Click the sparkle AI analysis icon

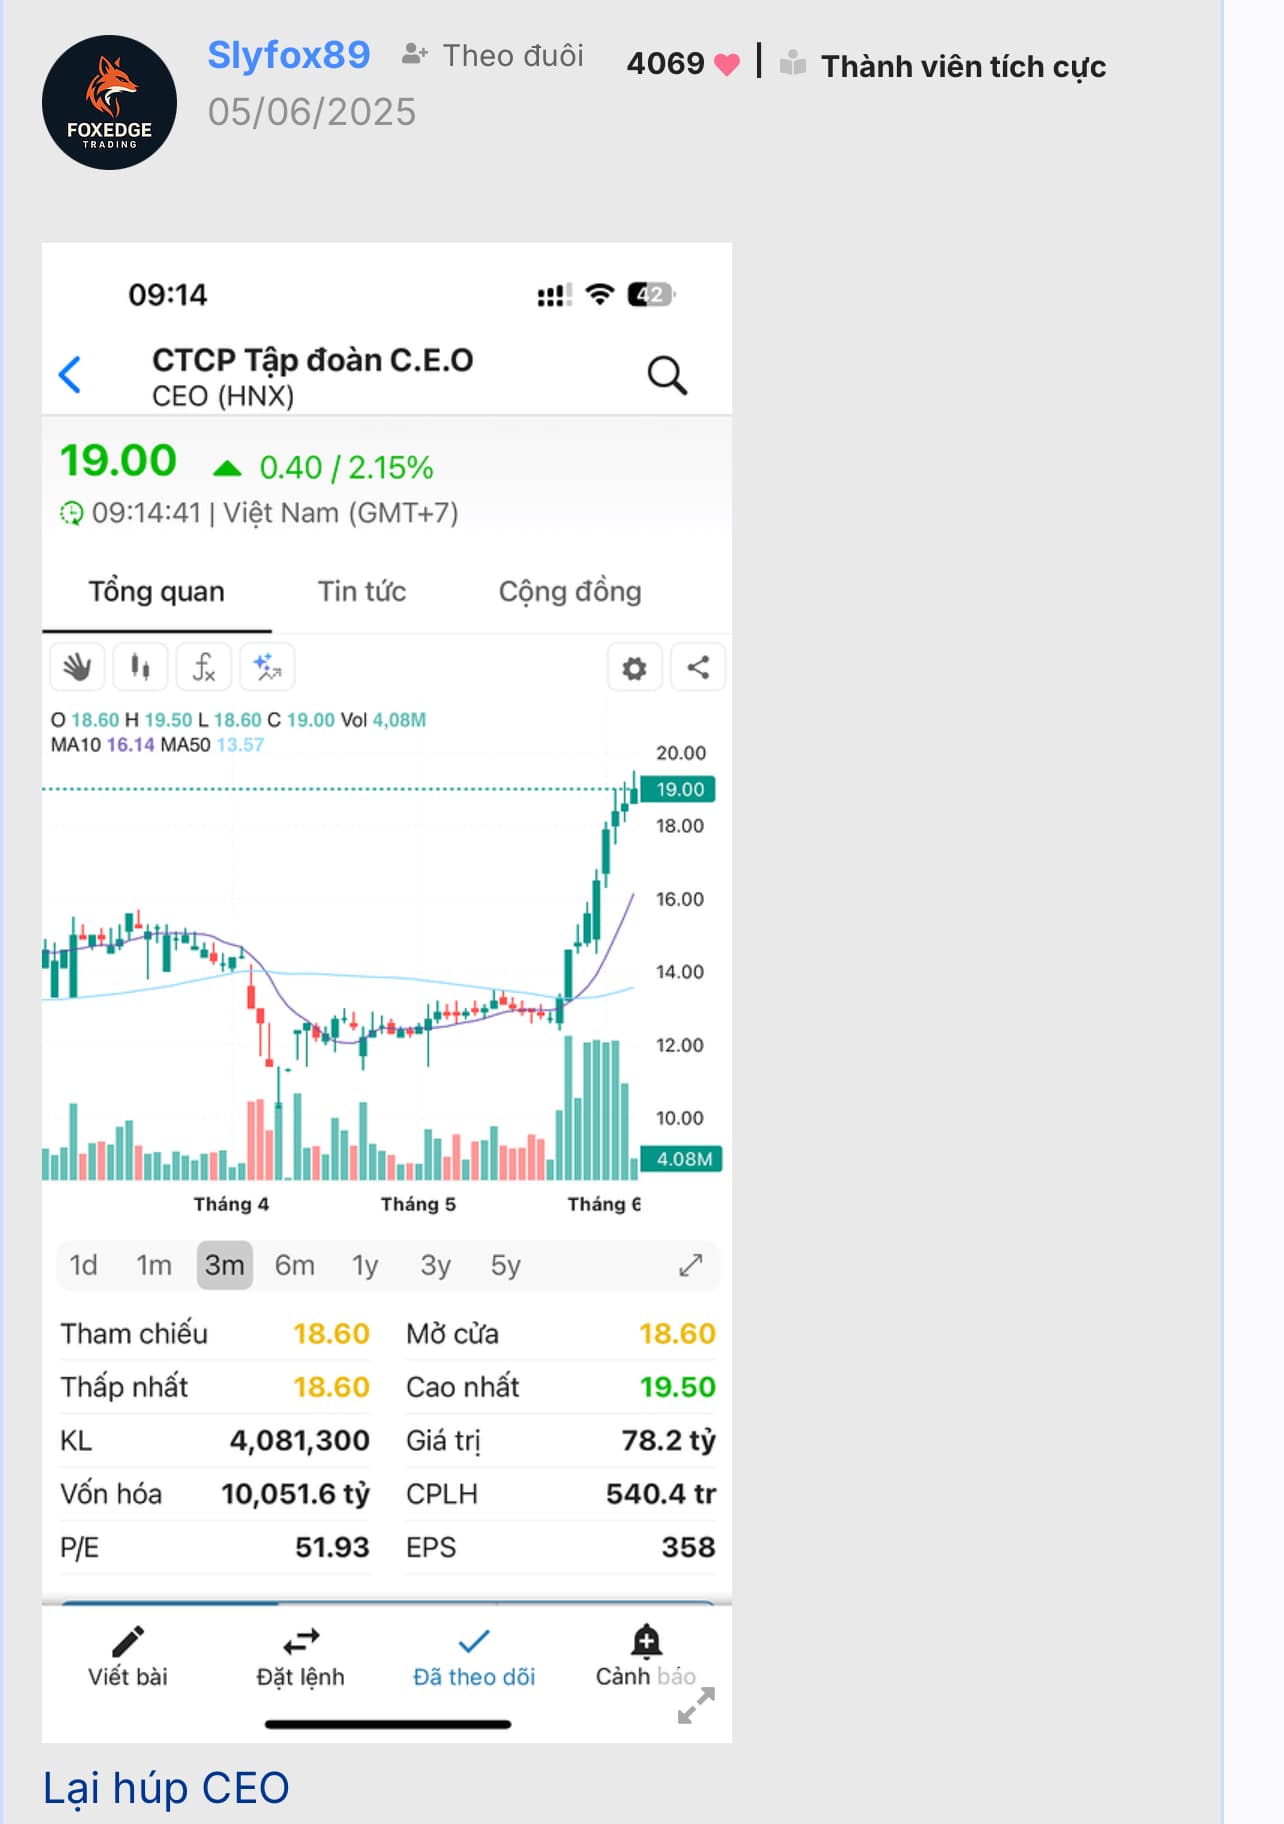(x=267, y=667)
